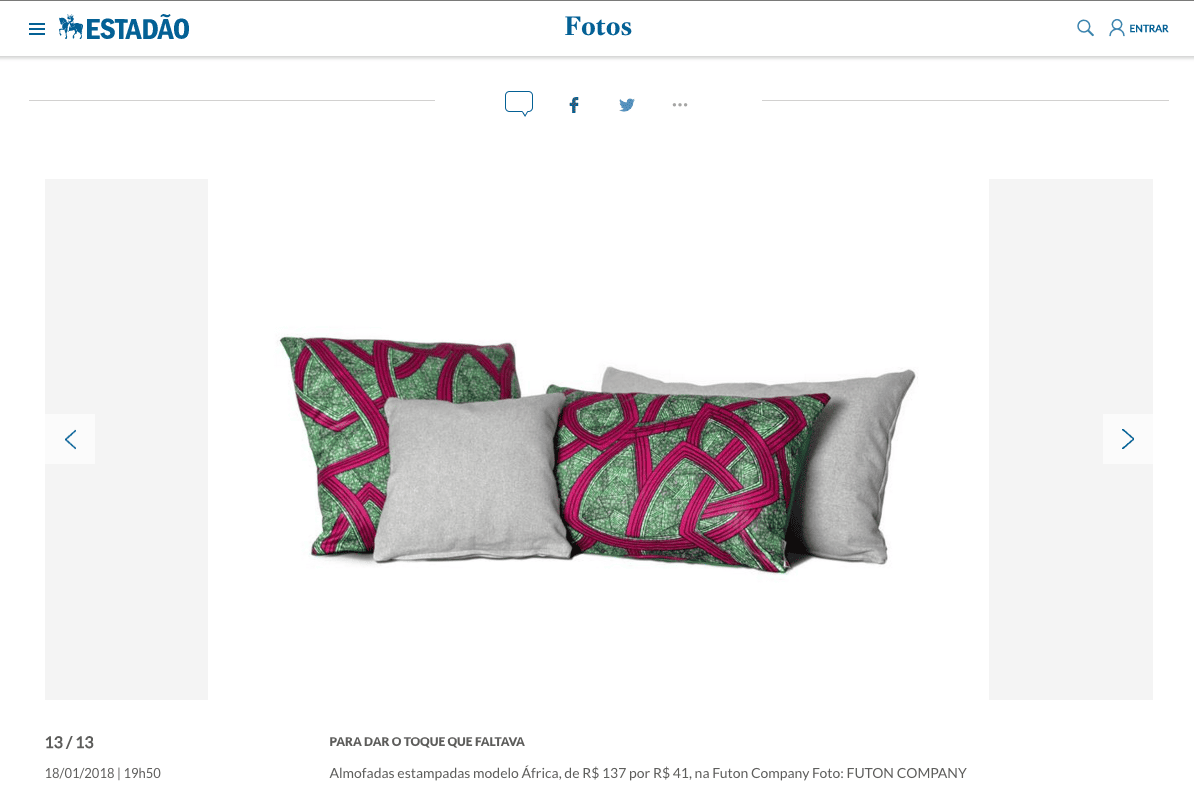Image resolution: width=1194 pixels, height=809 pixels.
Task: Expand more sharing options (three dots)
Action: coord(680,105)
